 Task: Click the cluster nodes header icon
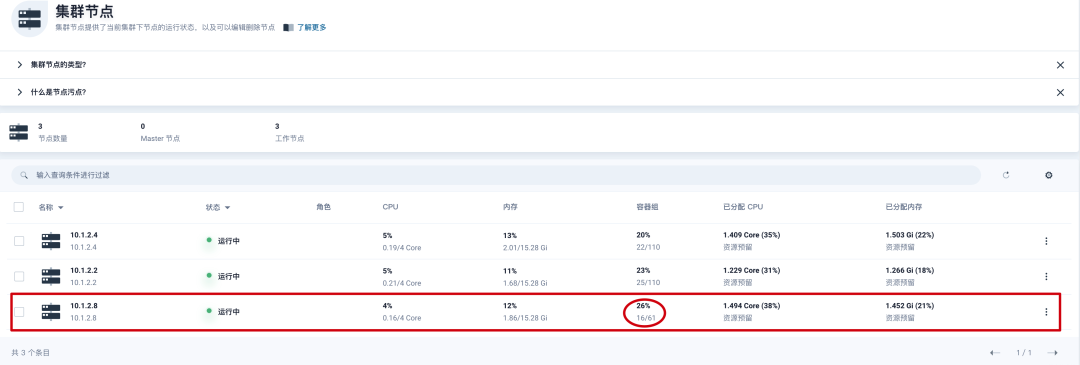tap(30, 19)
